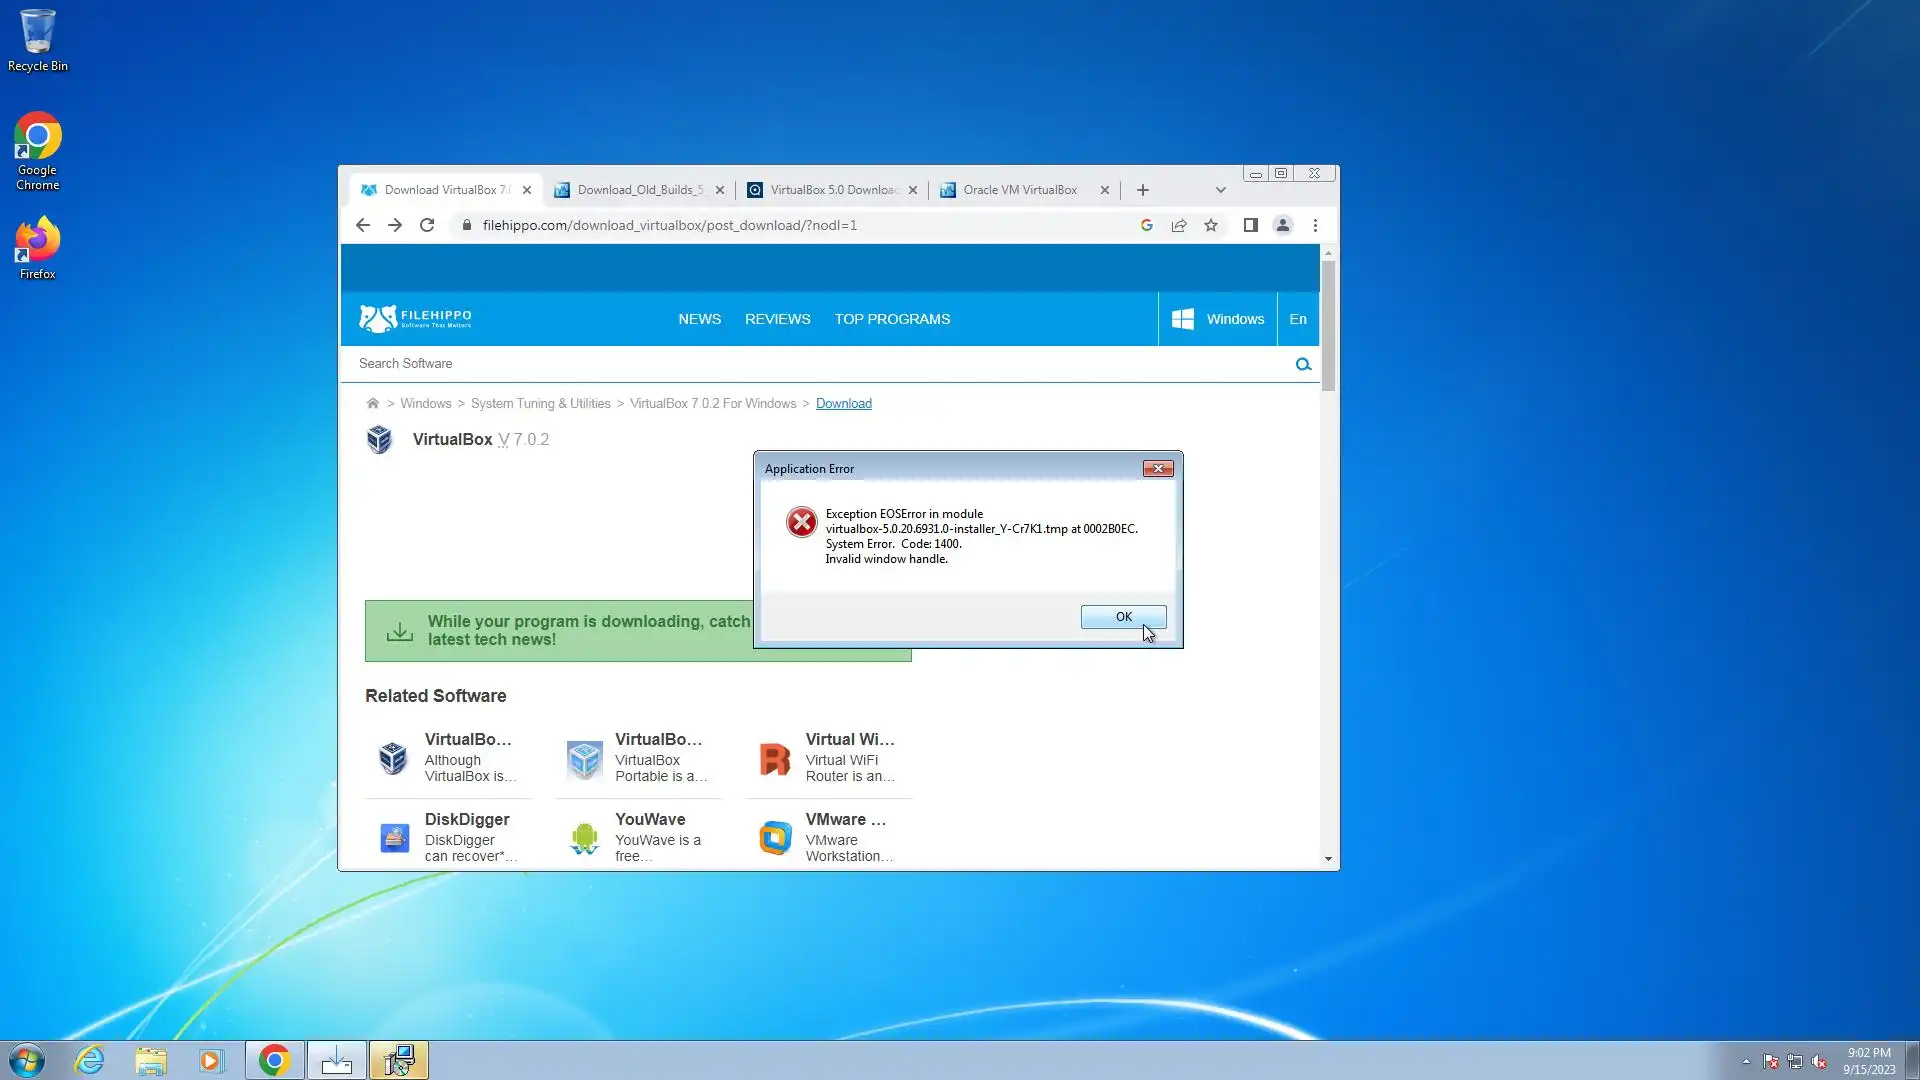Click the Google icon in the address bar
Viewport: 1920px width, 1080px height.
1146,225
